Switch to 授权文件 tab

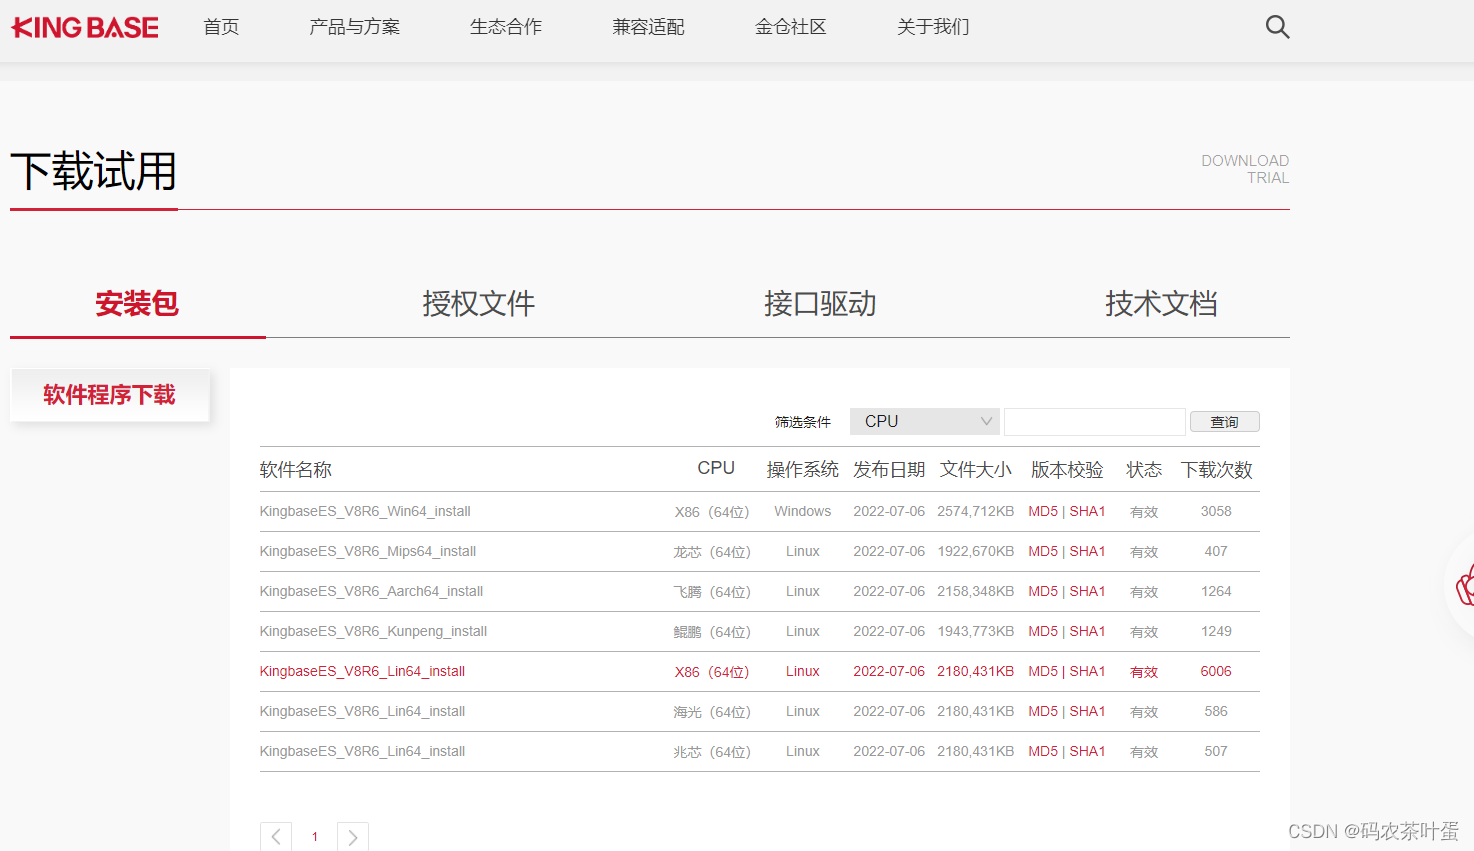pyautogui.click(x=479, y=304)
